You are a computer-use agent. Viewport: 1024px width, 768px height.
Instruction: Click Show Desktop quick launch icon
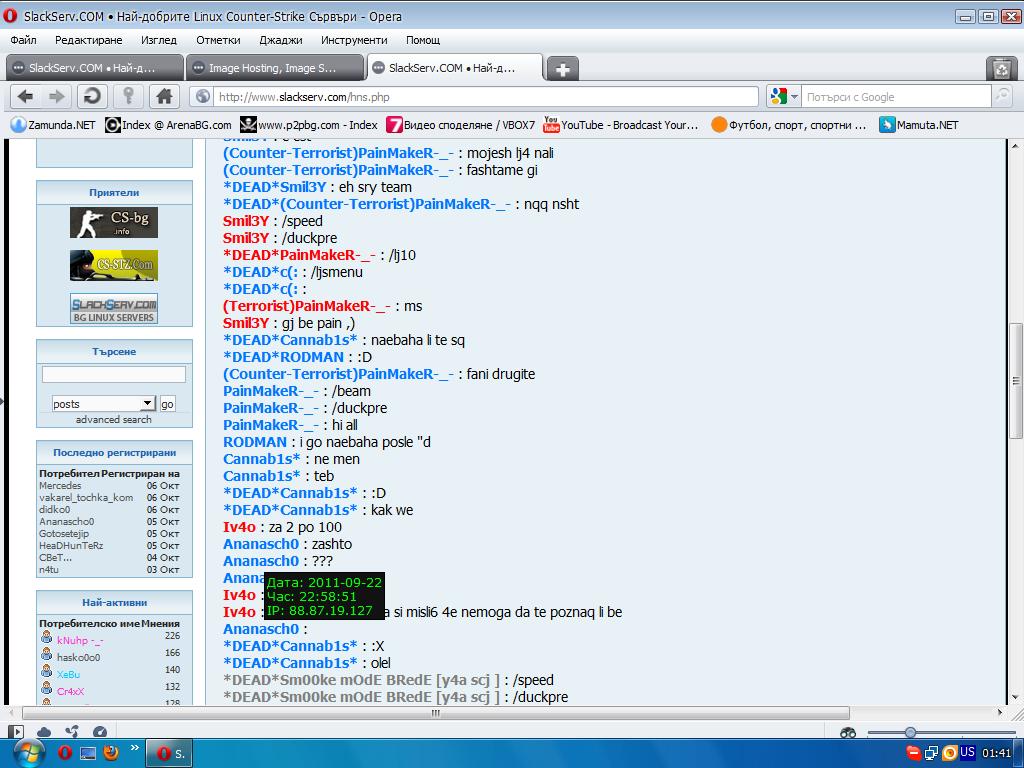(88, 753)
